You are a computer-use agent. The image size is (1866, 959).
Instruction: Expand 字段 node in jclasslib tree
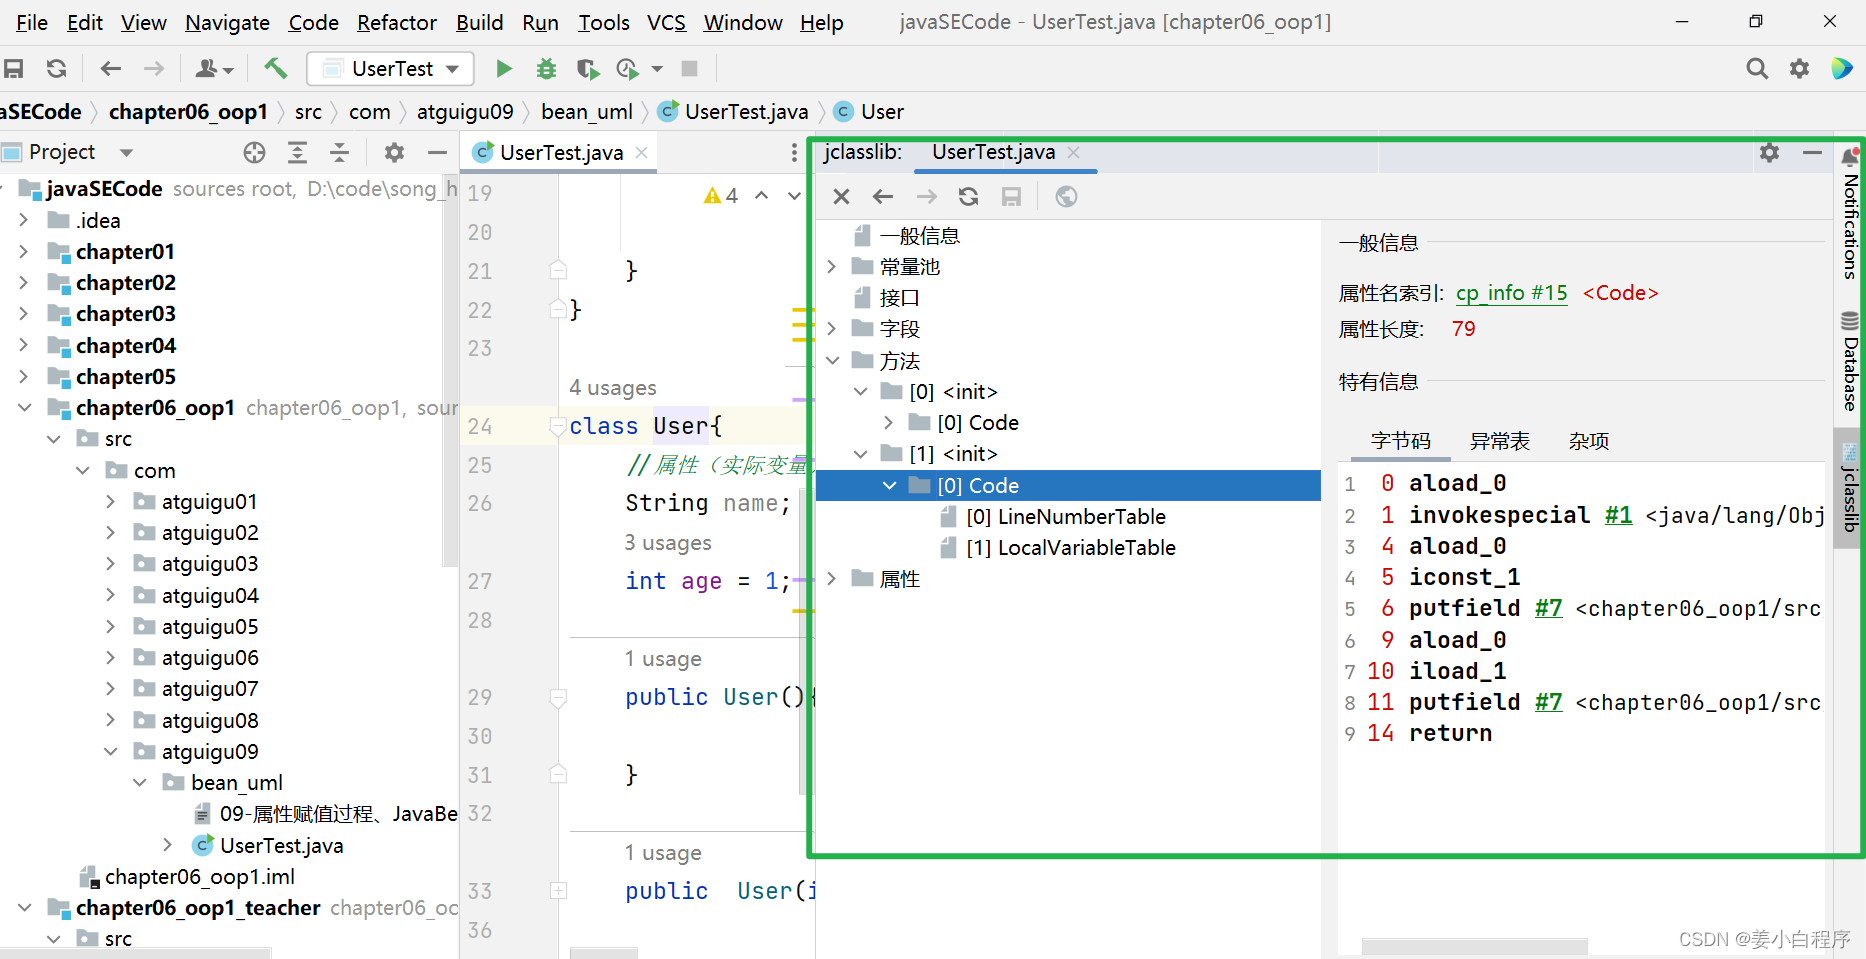coord(831,329)
